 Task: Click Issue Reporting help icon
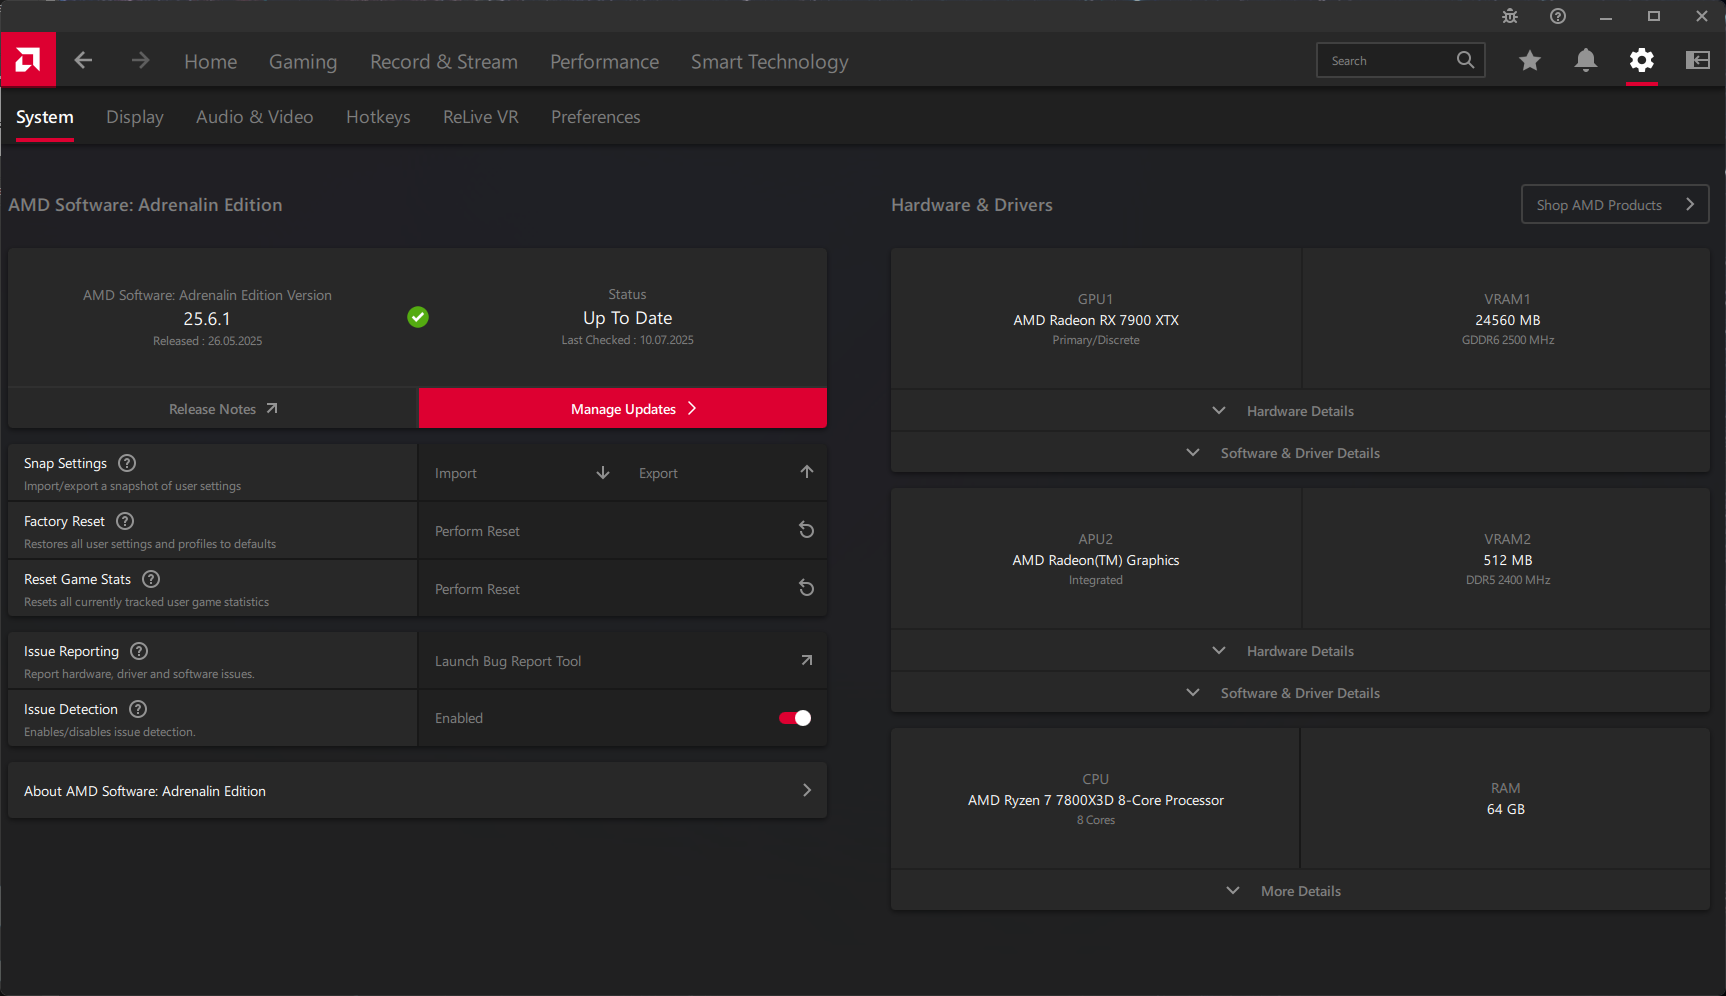(139, 651)
